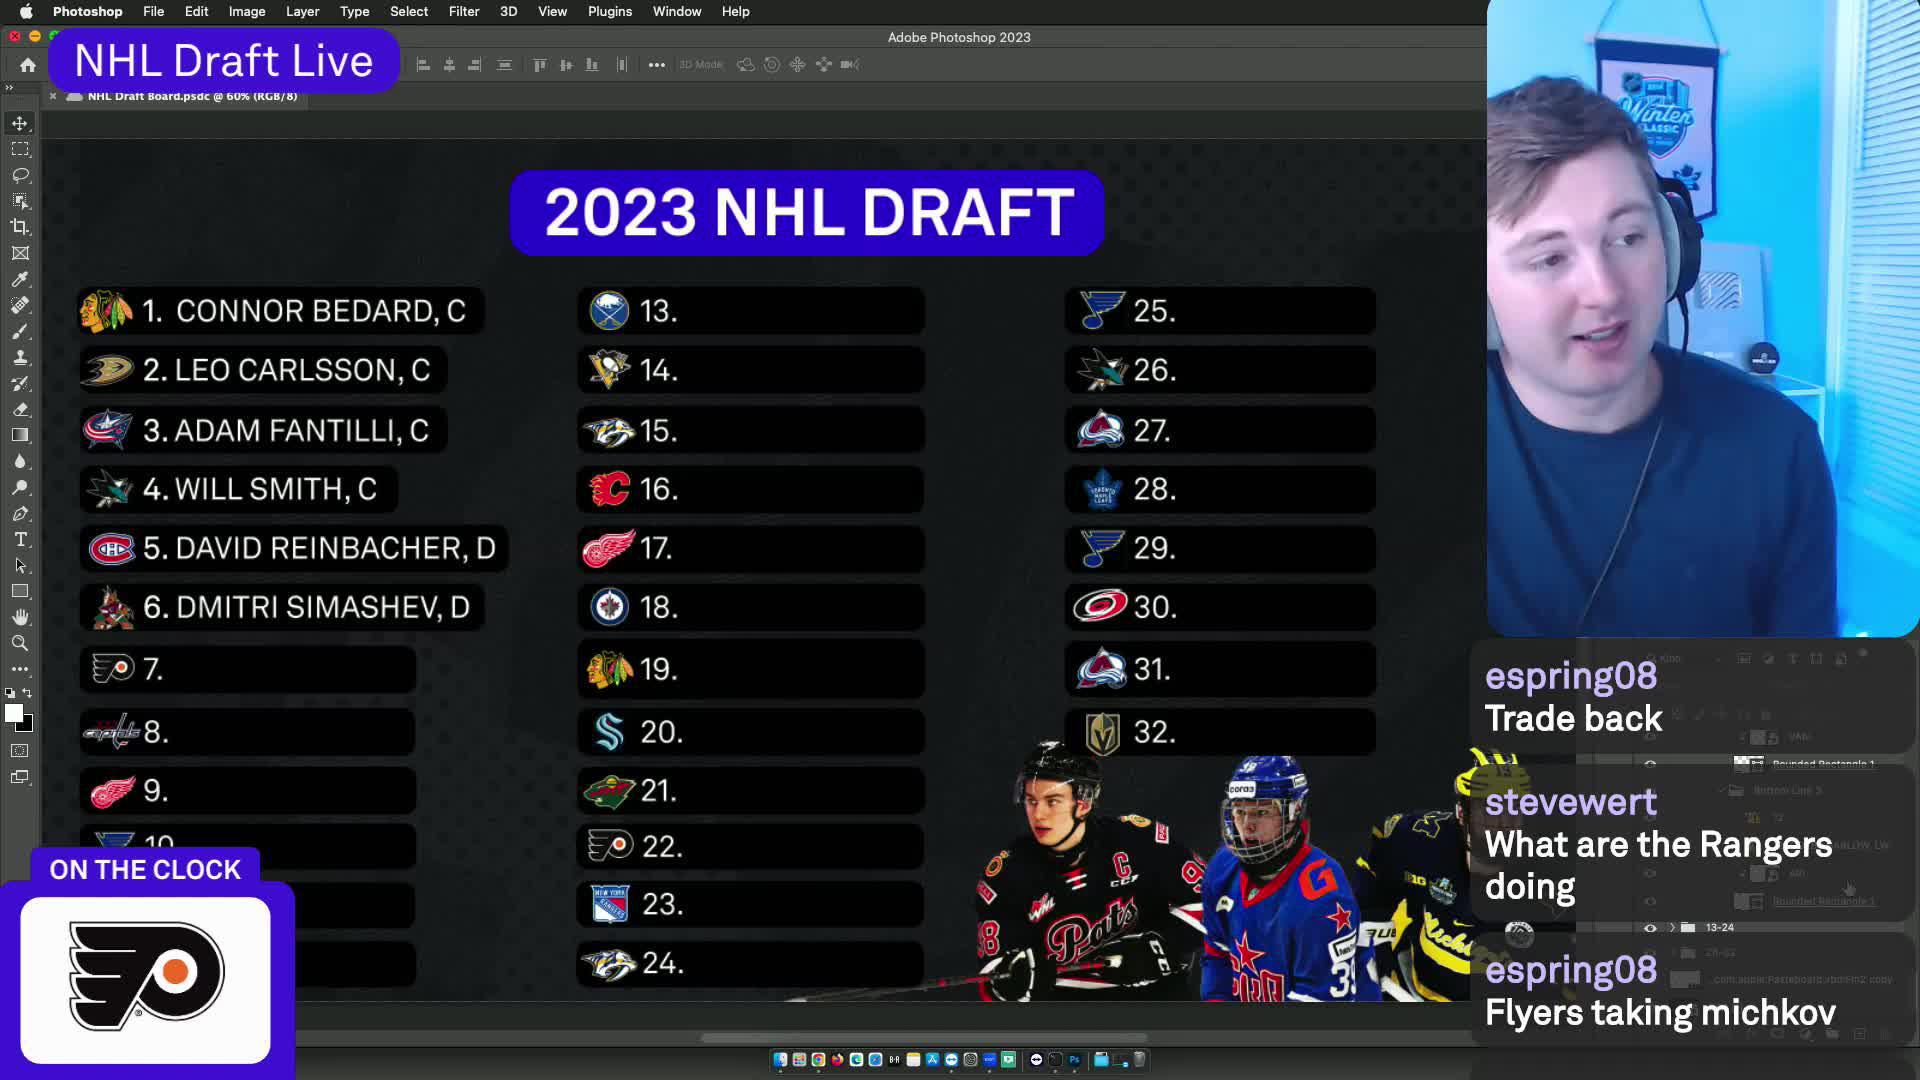Click the 3D roll camera icon
Screen dimensions: 1920x1080
coord(772,65)
